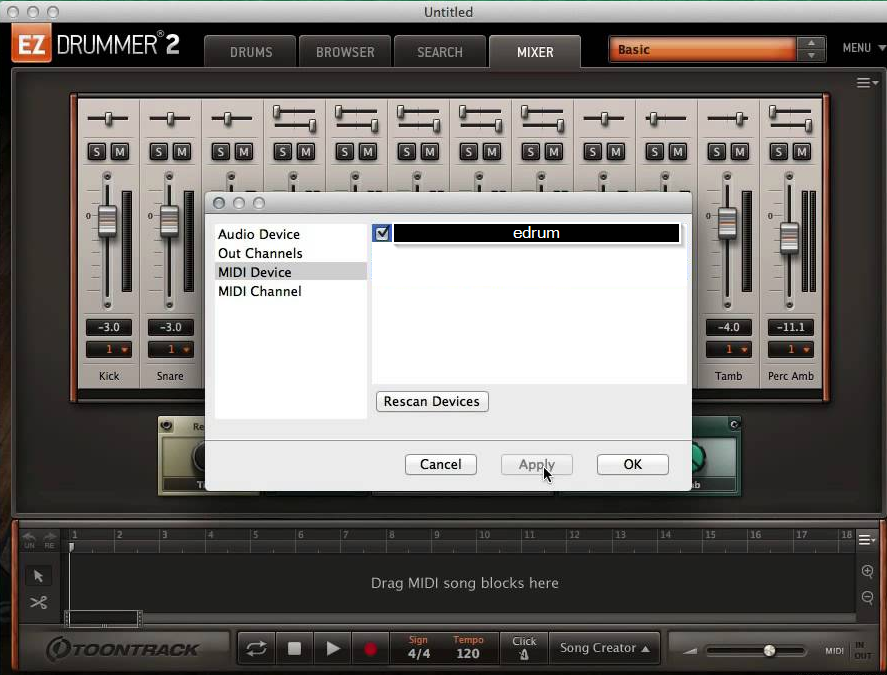Viewport: 887px width, 675px height.
Task: Click Apply in the settings dialog
Action: 537,465
